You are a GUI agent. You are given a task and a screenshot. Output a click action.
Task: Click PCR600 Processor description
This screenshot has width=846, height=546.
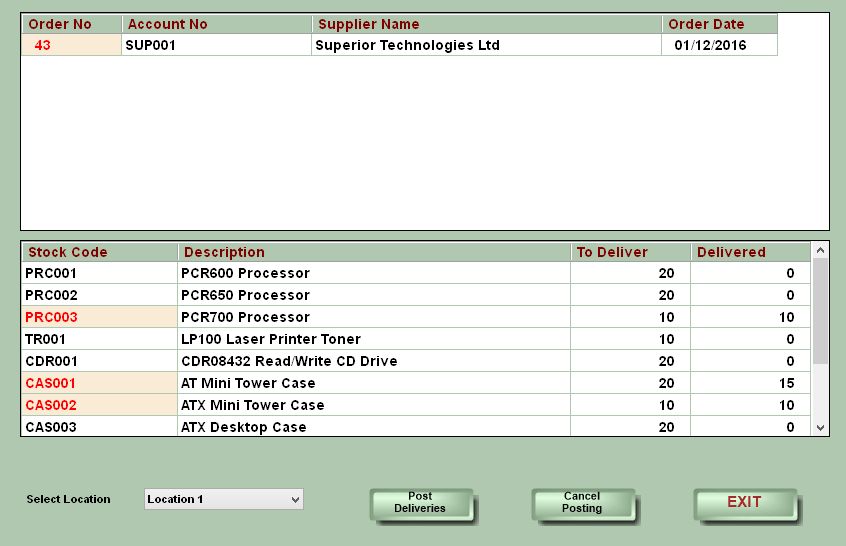(374, 273)
